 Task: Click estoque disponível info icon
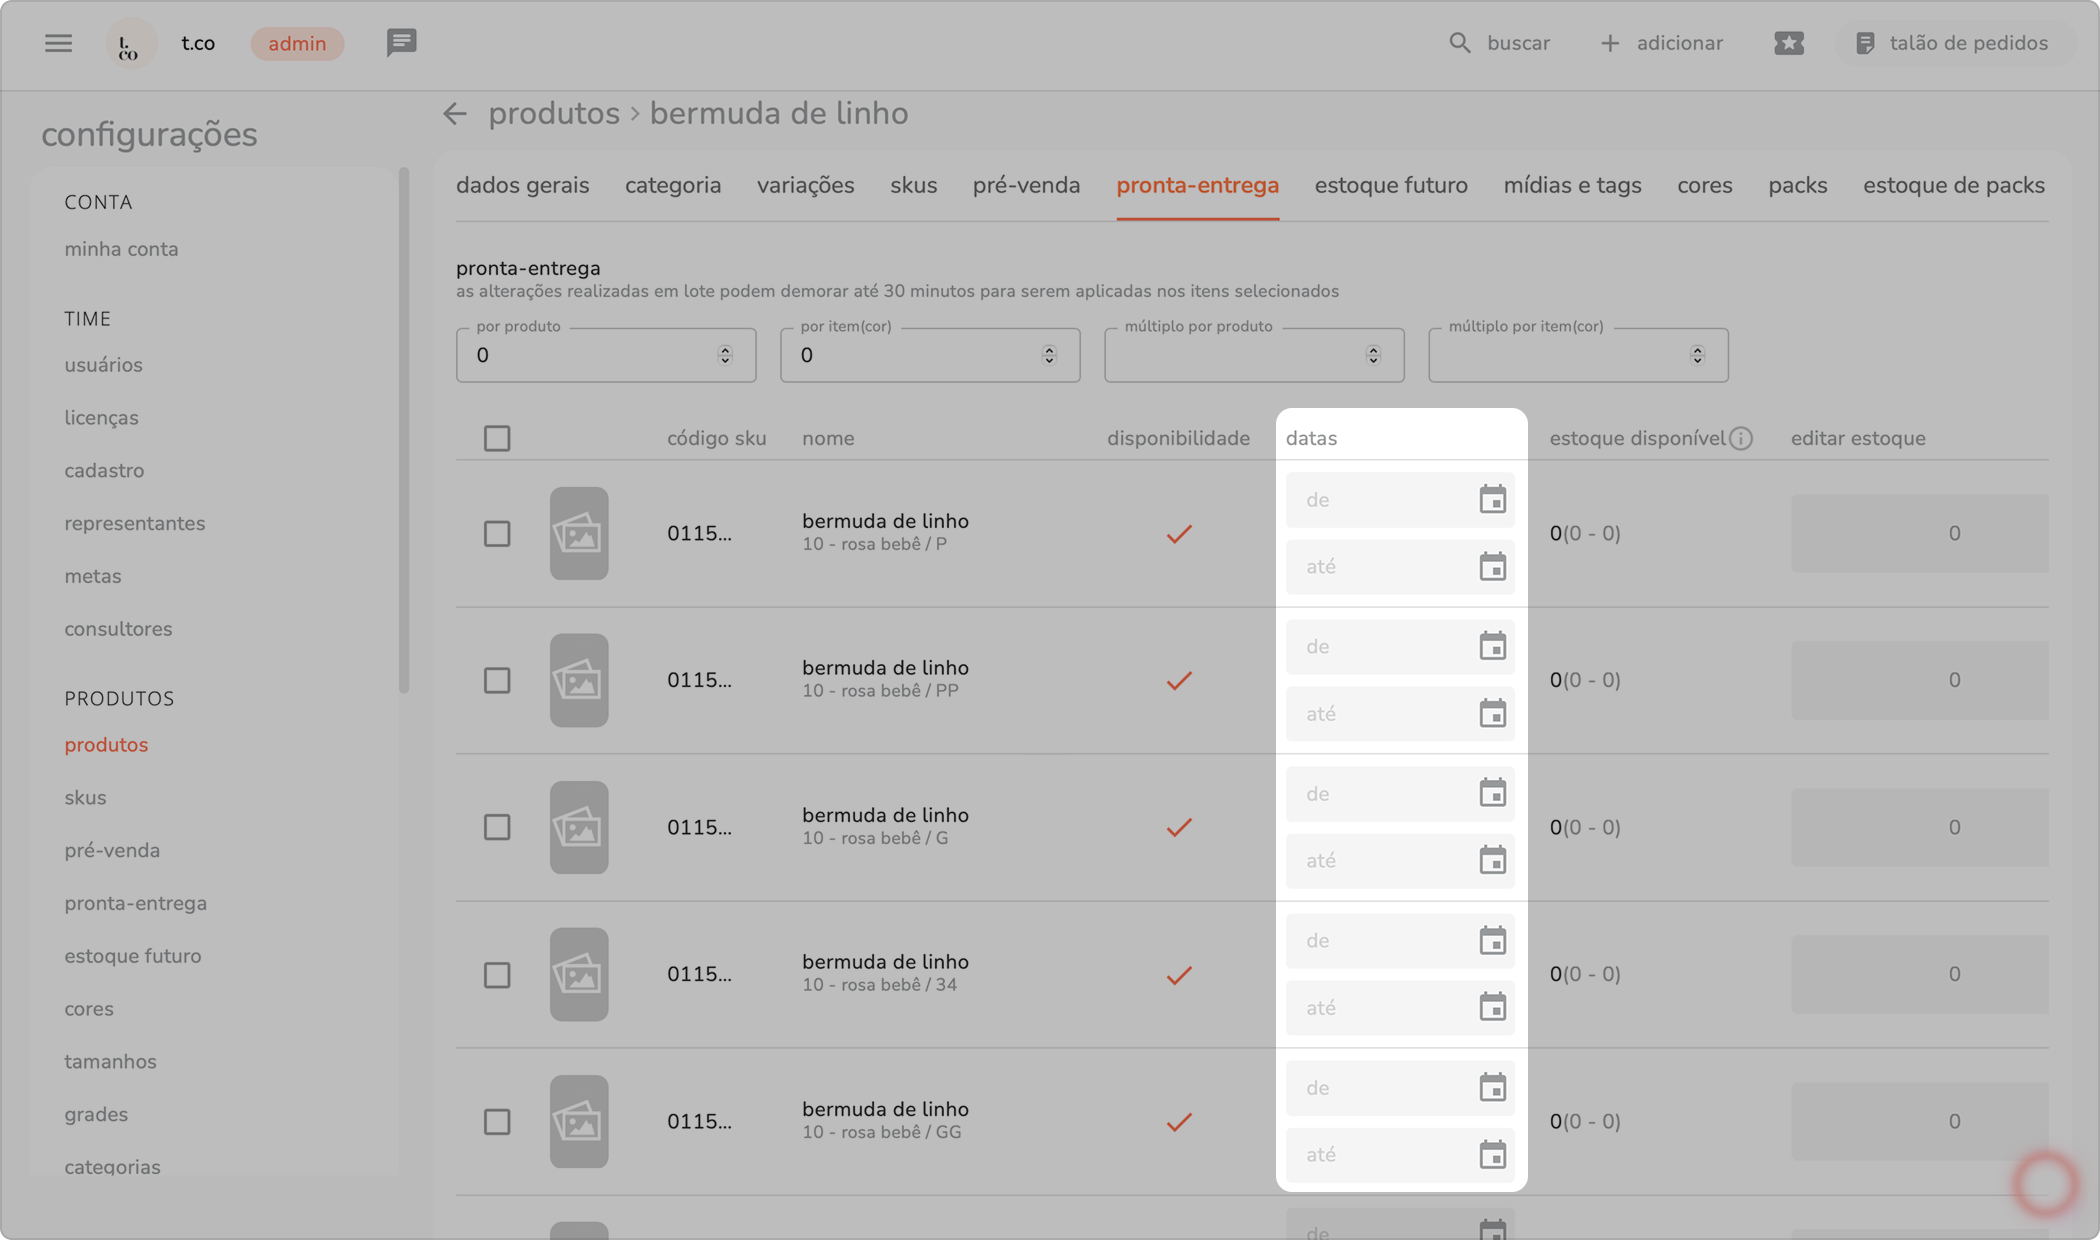point(1741,438)
